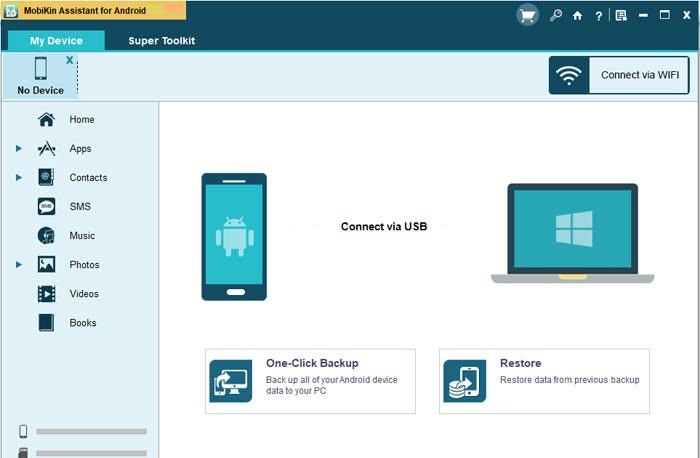The width and height of the screenshot is (700, 458).
Task: Select Contacts label in sidebar
Action: [88, 178]
